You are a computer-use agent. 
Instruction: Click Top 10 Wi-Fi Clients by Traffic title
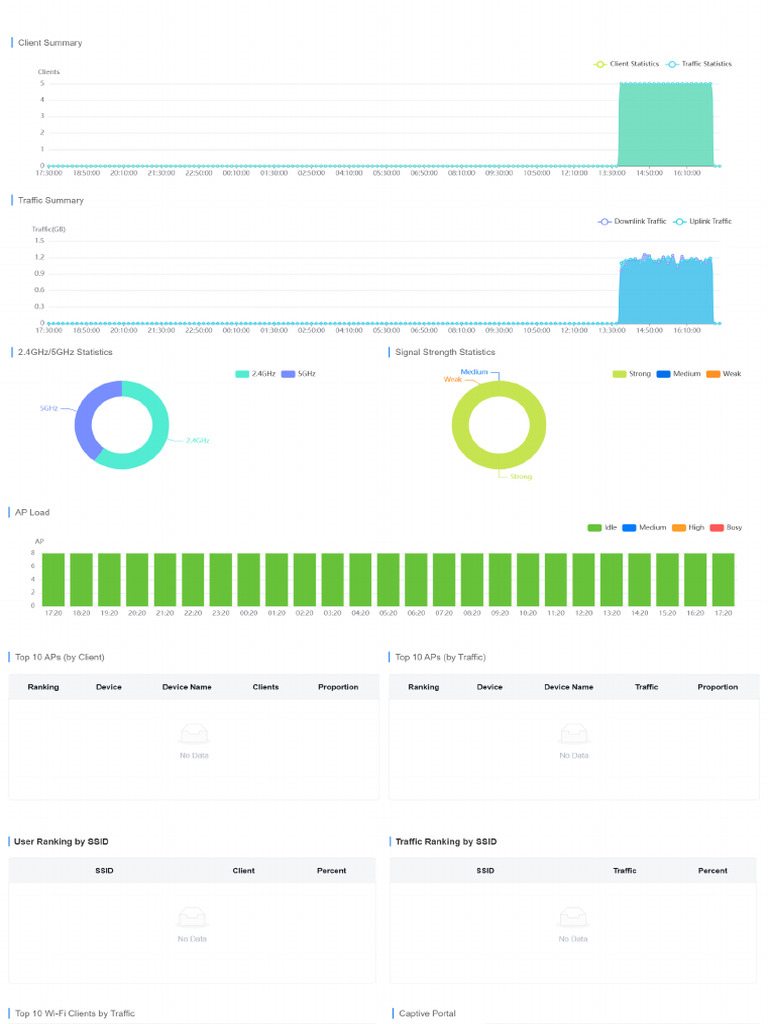pyautogui.click(x=75, y=1014)
